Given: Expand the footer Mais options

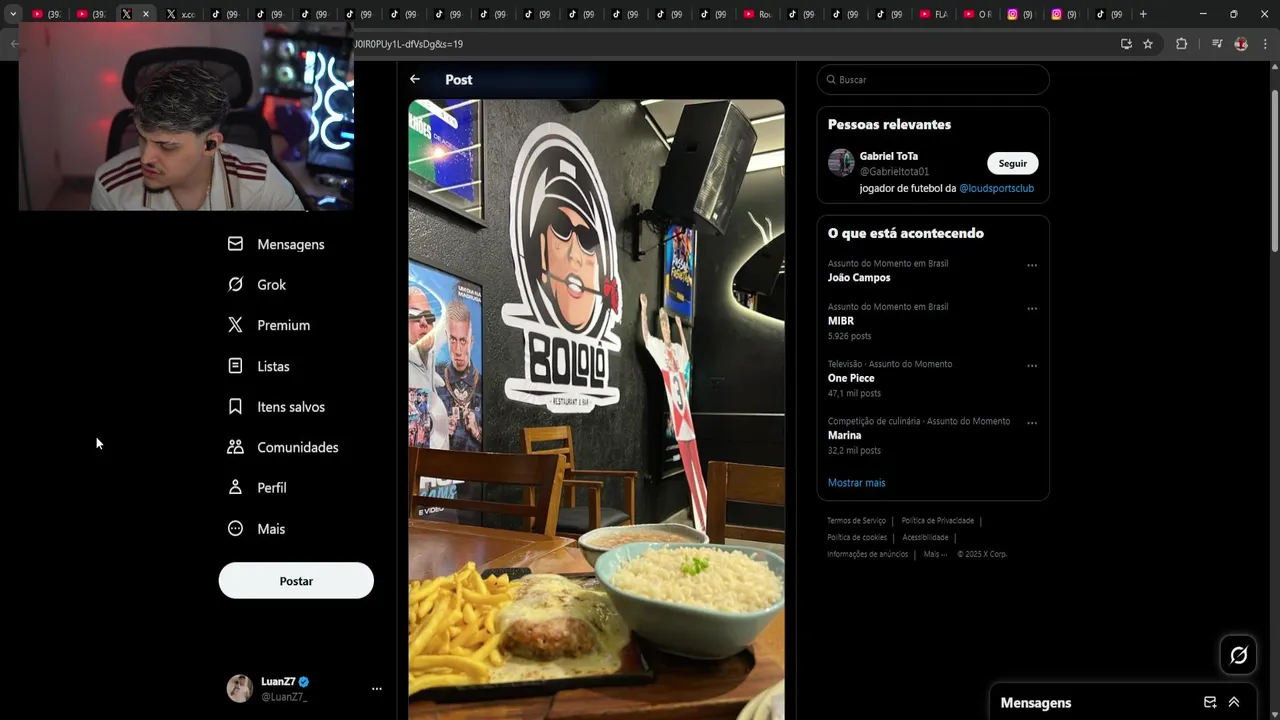Looking at the screenshot, I should [935, 554].
